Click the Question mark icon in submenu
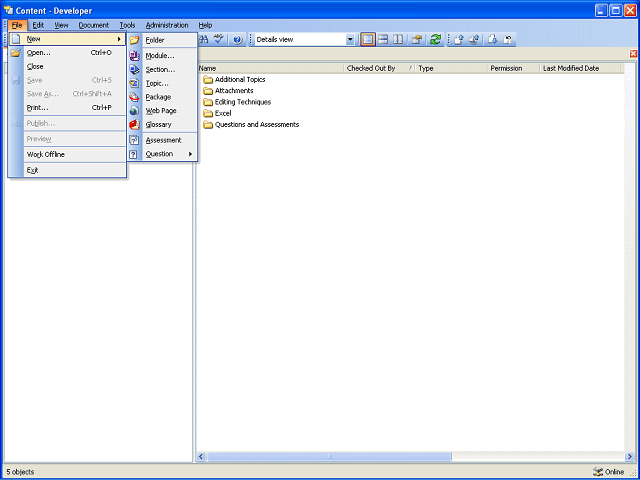The height and width of the screenshot is (480, 640). tap(133, 154)
